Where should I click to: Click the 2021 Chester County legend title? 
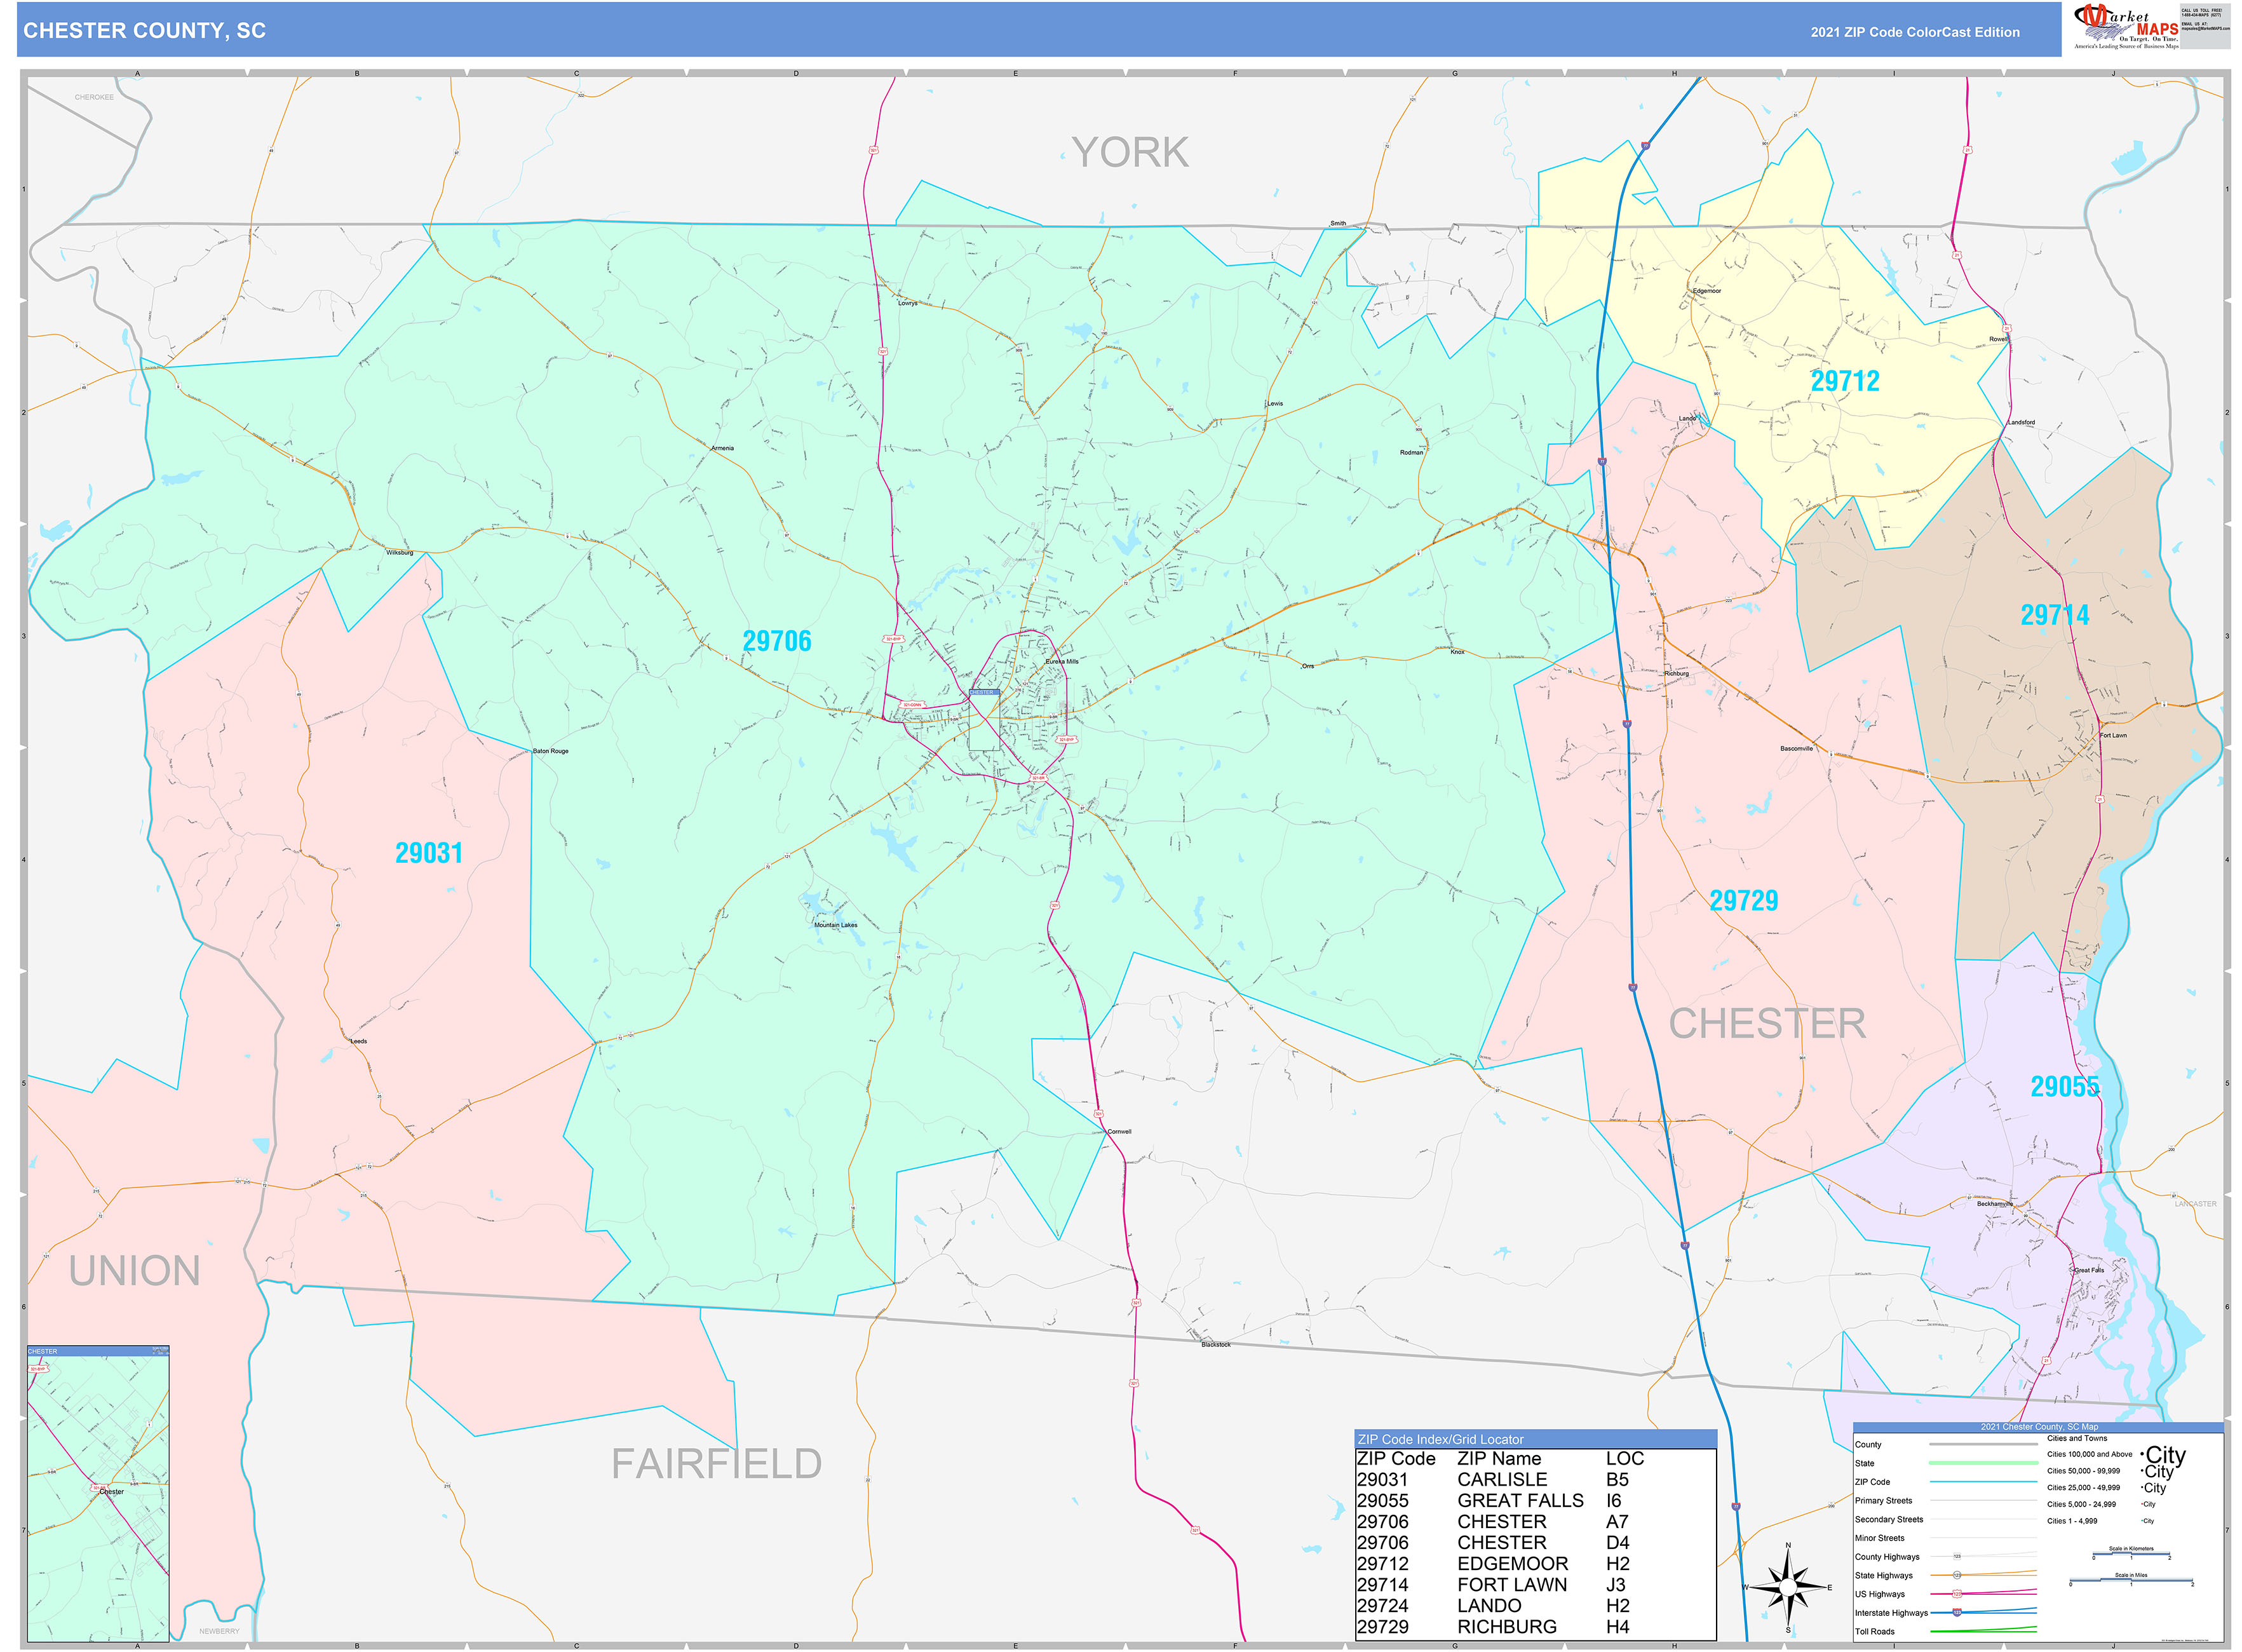pos(2039,1427)
